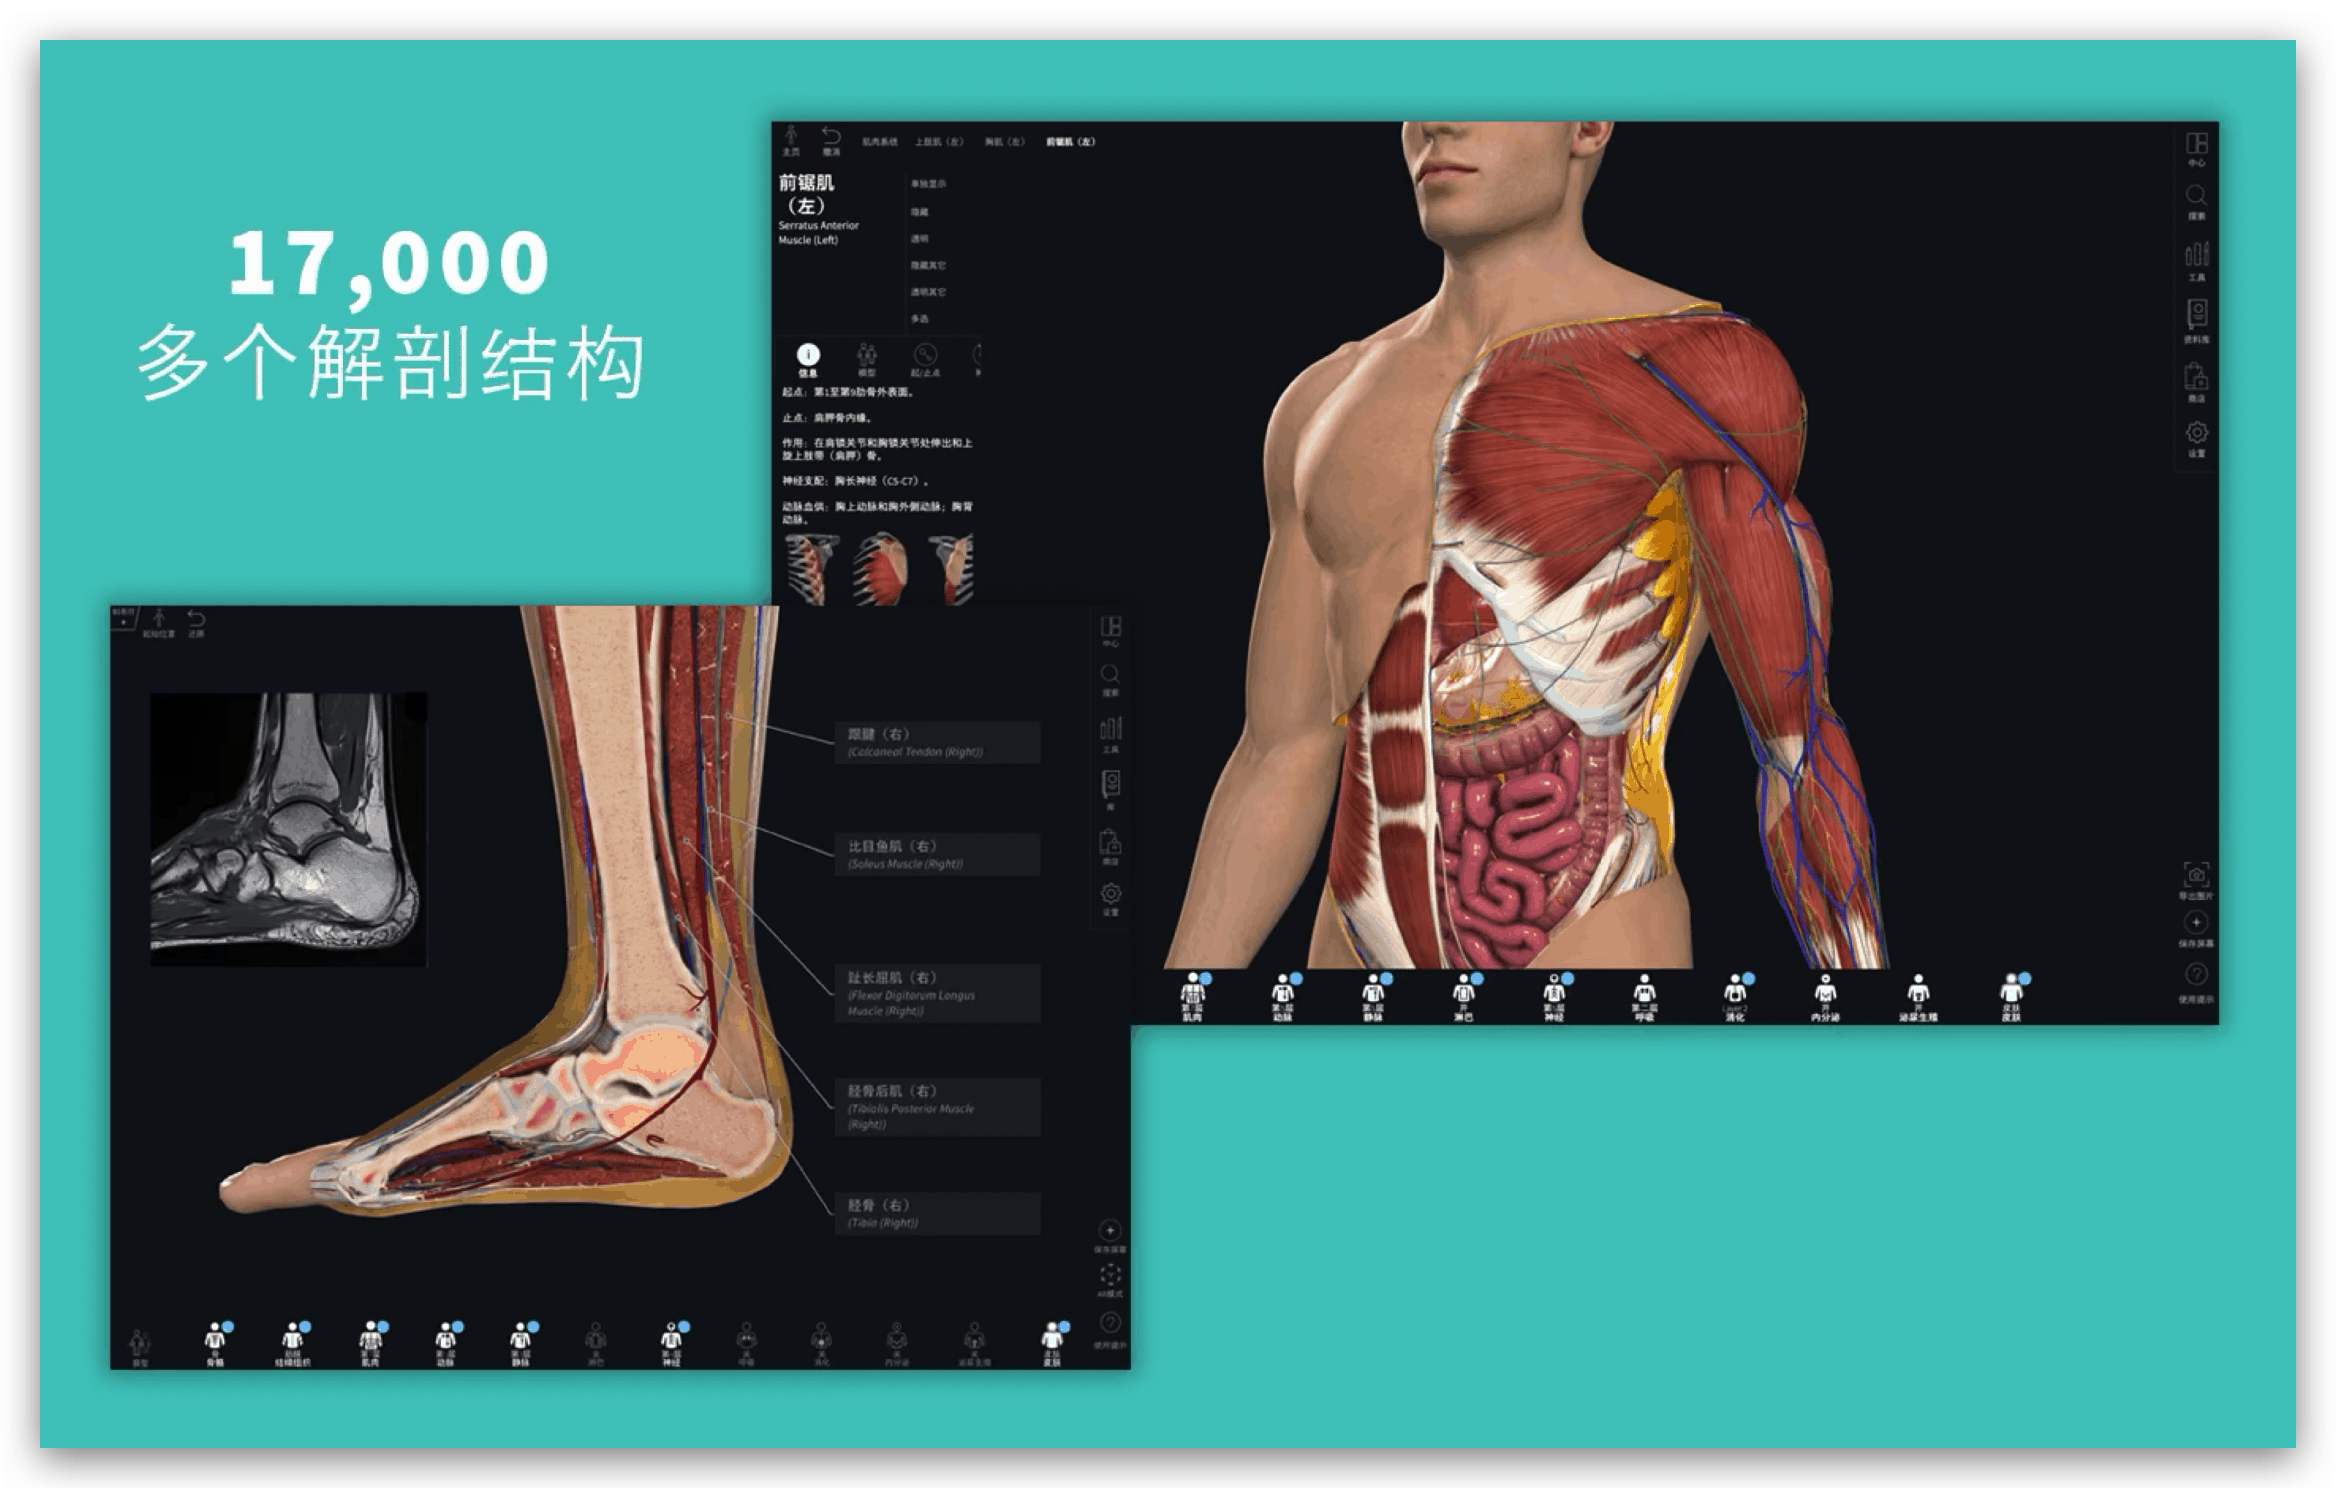The height and width of the screenshot is (1488, 2336).
Task: Select 前锯肌（左） breadcrumb
Action: click(x=1070, y=142)
